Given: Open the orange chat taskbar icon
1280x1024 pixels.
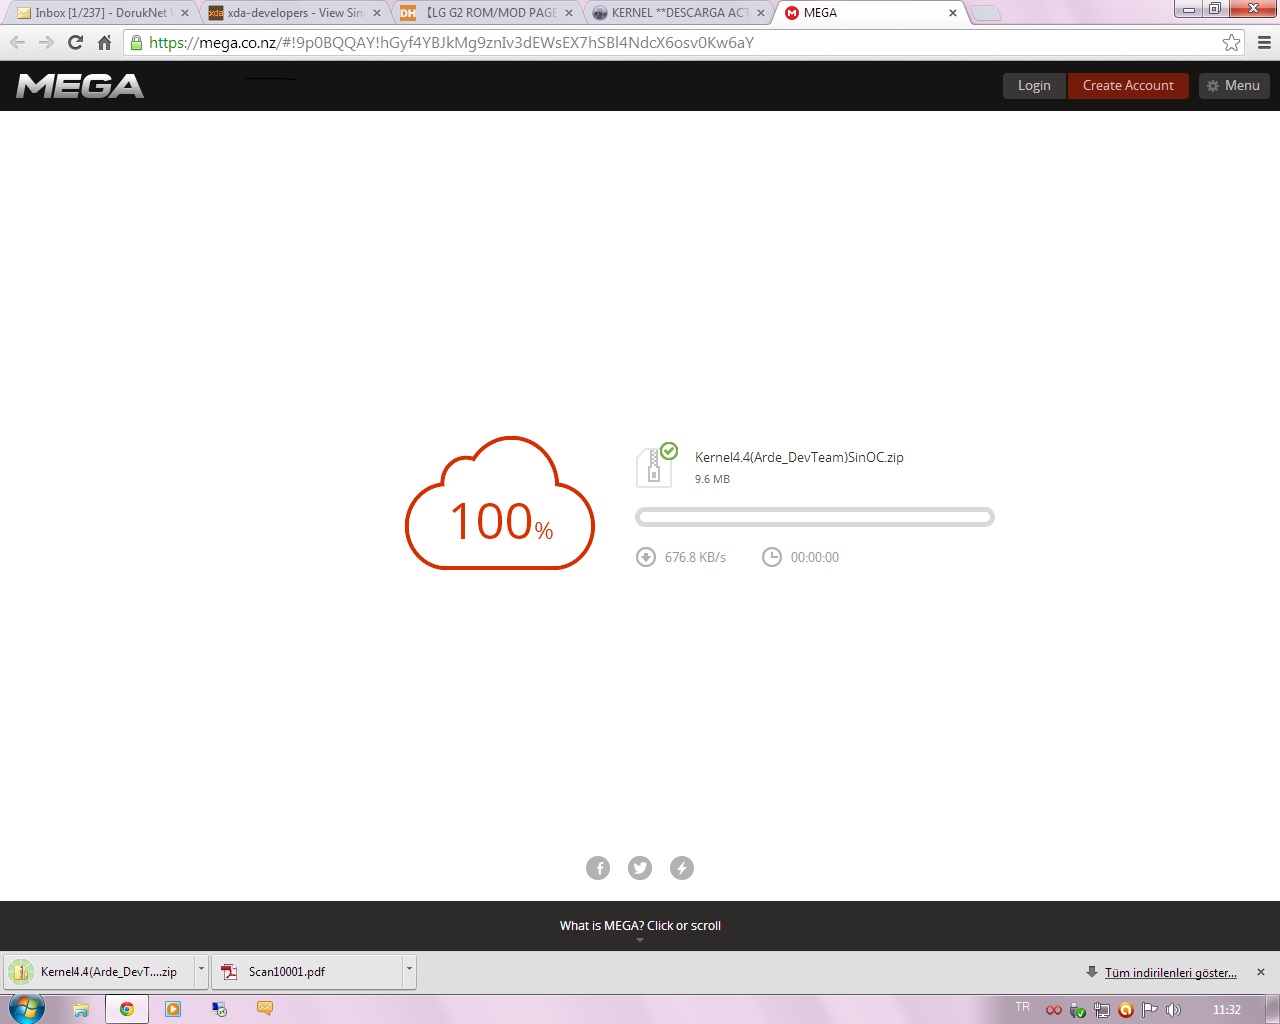Looking at the screenshot, I should point(265,1008).
